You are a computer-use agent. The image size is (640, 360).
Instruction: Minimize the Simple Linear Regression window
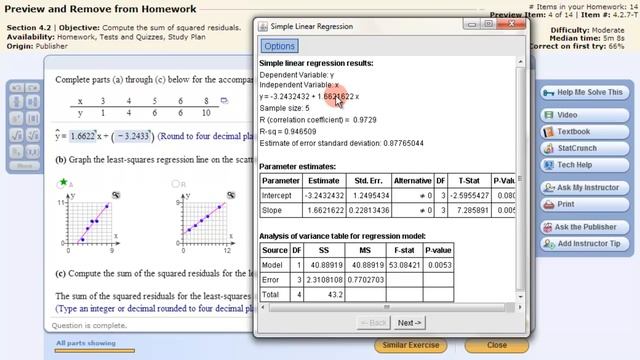pos(472,24)
